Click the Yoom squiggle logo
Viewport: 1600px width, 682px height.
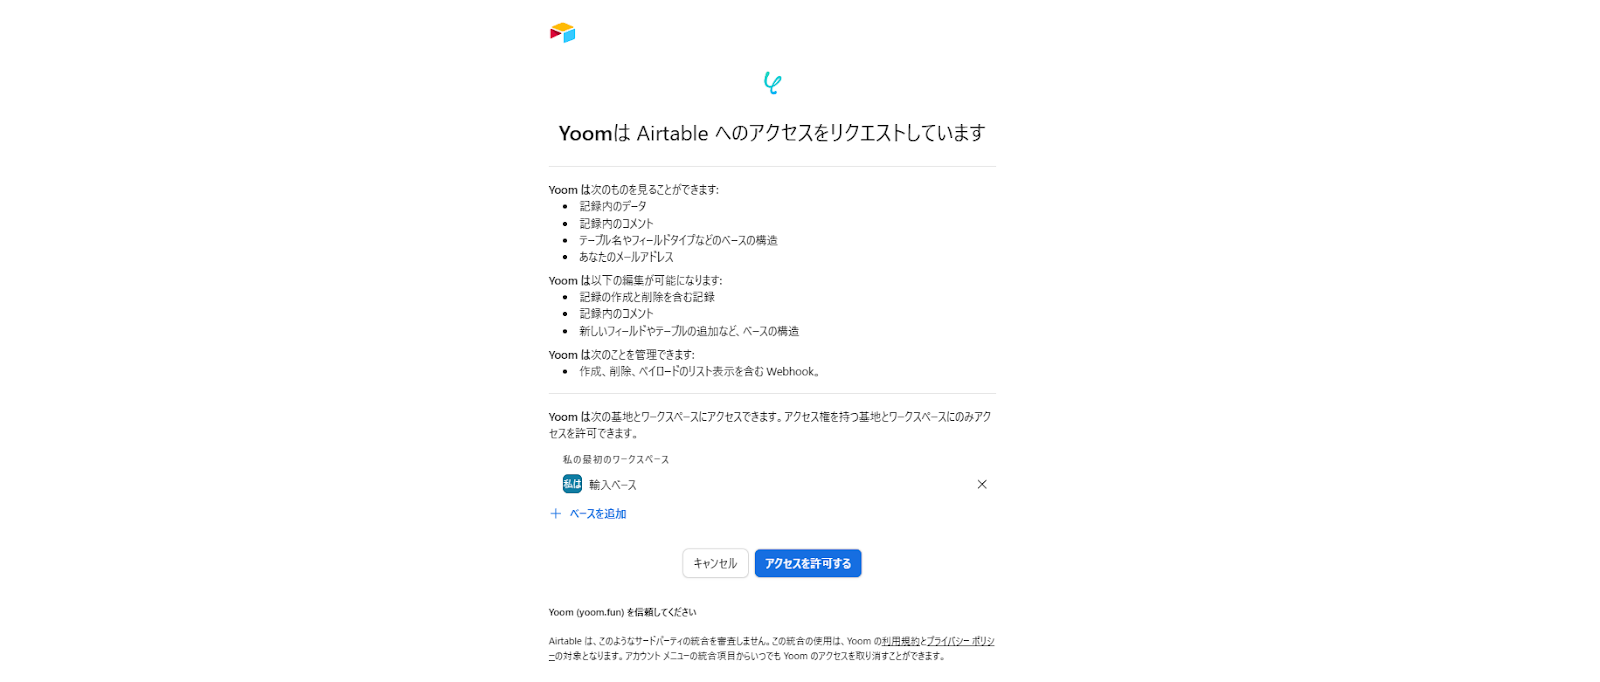[x=772, y=83]
